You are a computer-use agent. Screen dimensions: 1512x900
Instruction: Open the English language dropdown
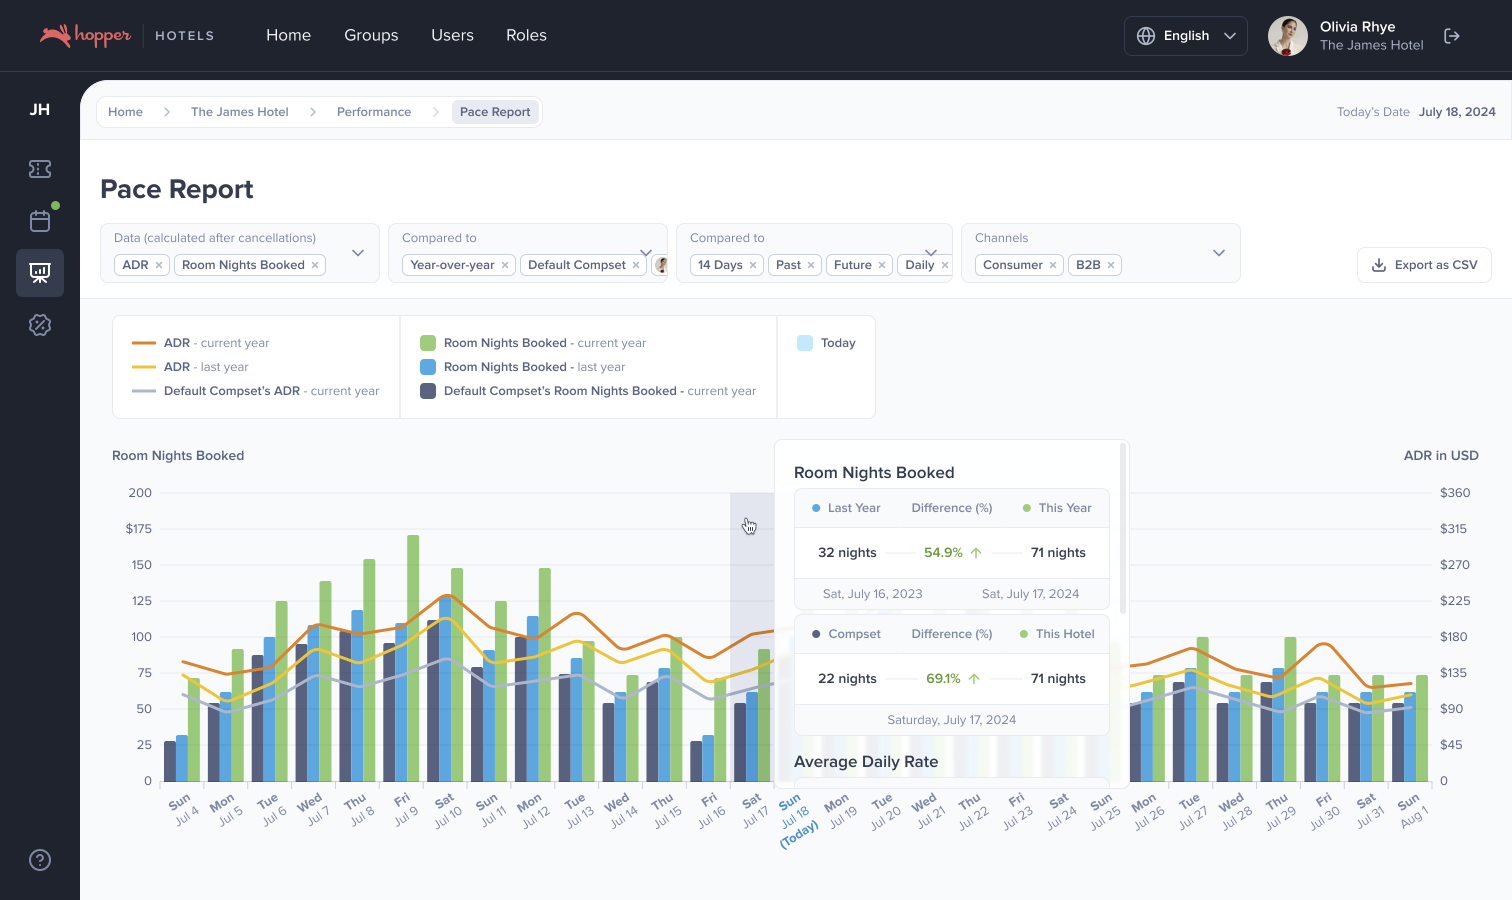pyautogui.click(x=1185, y=36)
